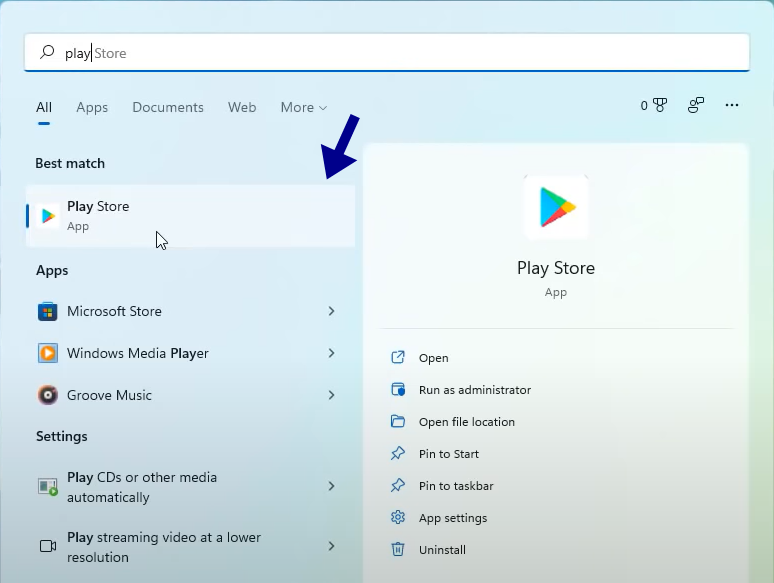Click the Open external-link icon
The height and width of the screenshot is (583, 774).
398,357
